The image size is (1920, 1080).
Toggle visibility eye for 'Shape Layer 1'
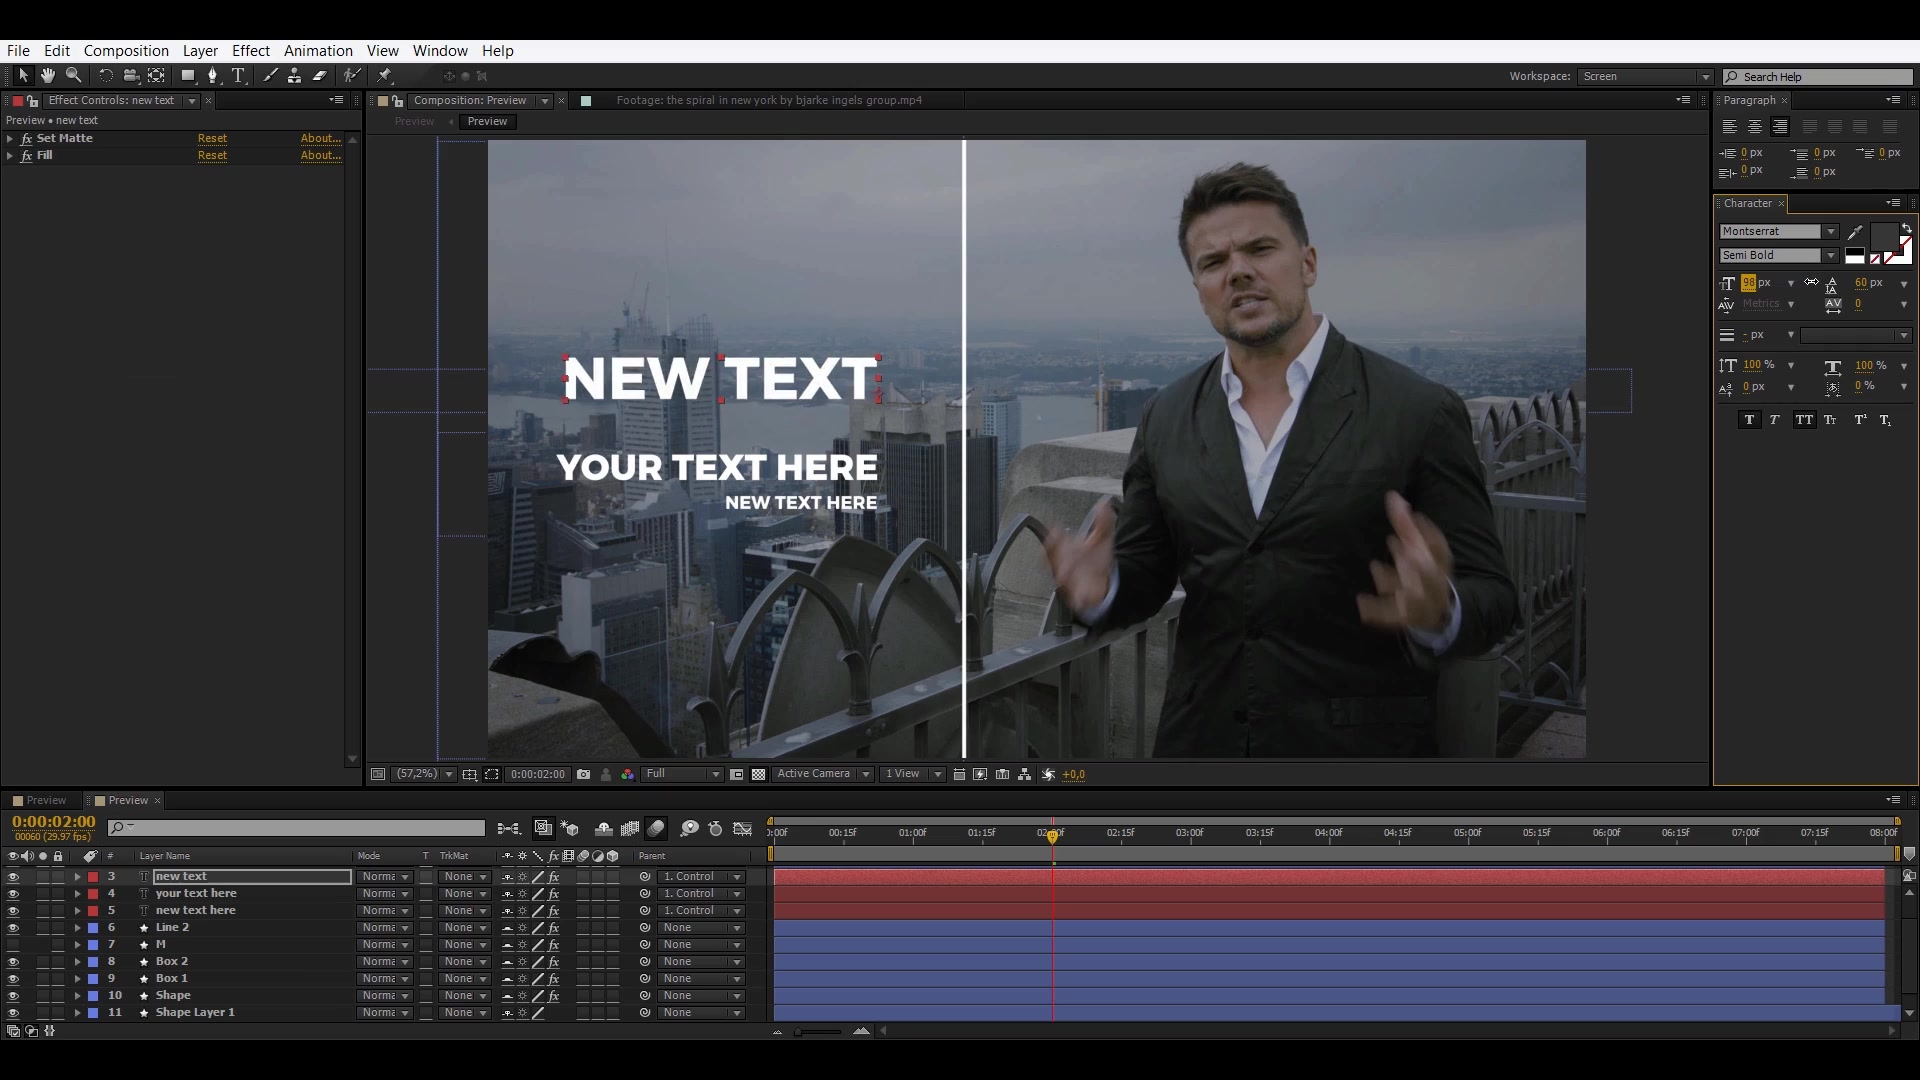(13, 1013)
